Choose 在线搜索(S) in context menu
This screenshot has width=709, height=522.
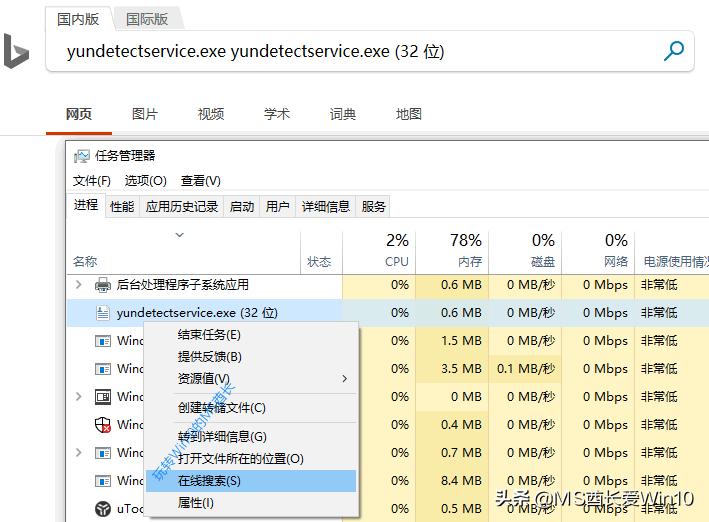[x=251, y=481]
